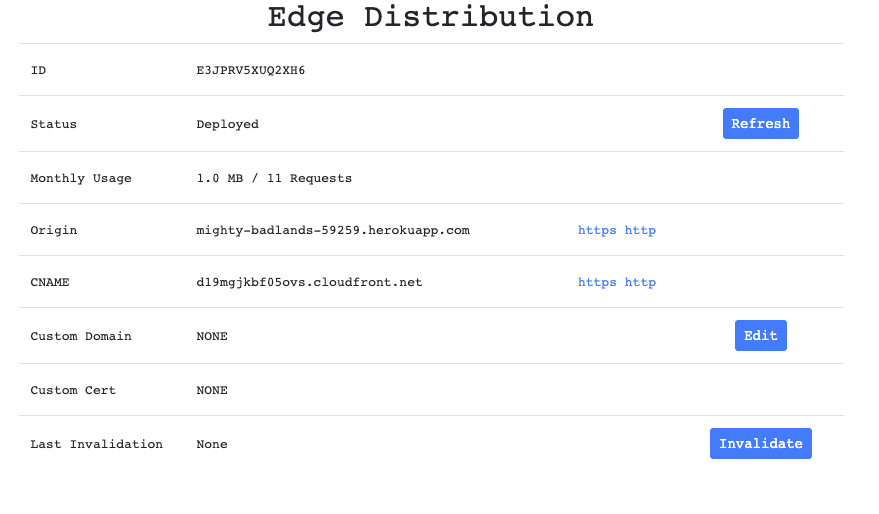Open the Origin https link

[597, 230]
